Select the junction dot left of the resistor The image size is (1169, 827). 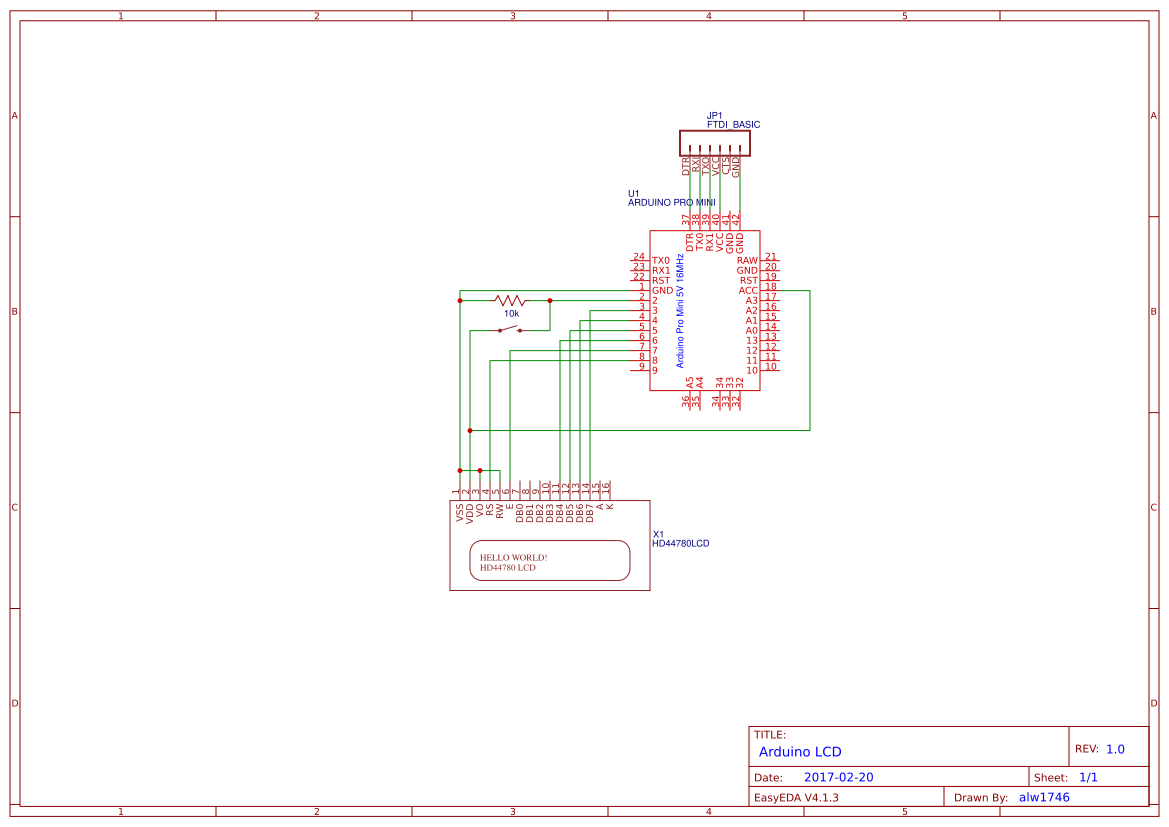click(x=459, y=298)
